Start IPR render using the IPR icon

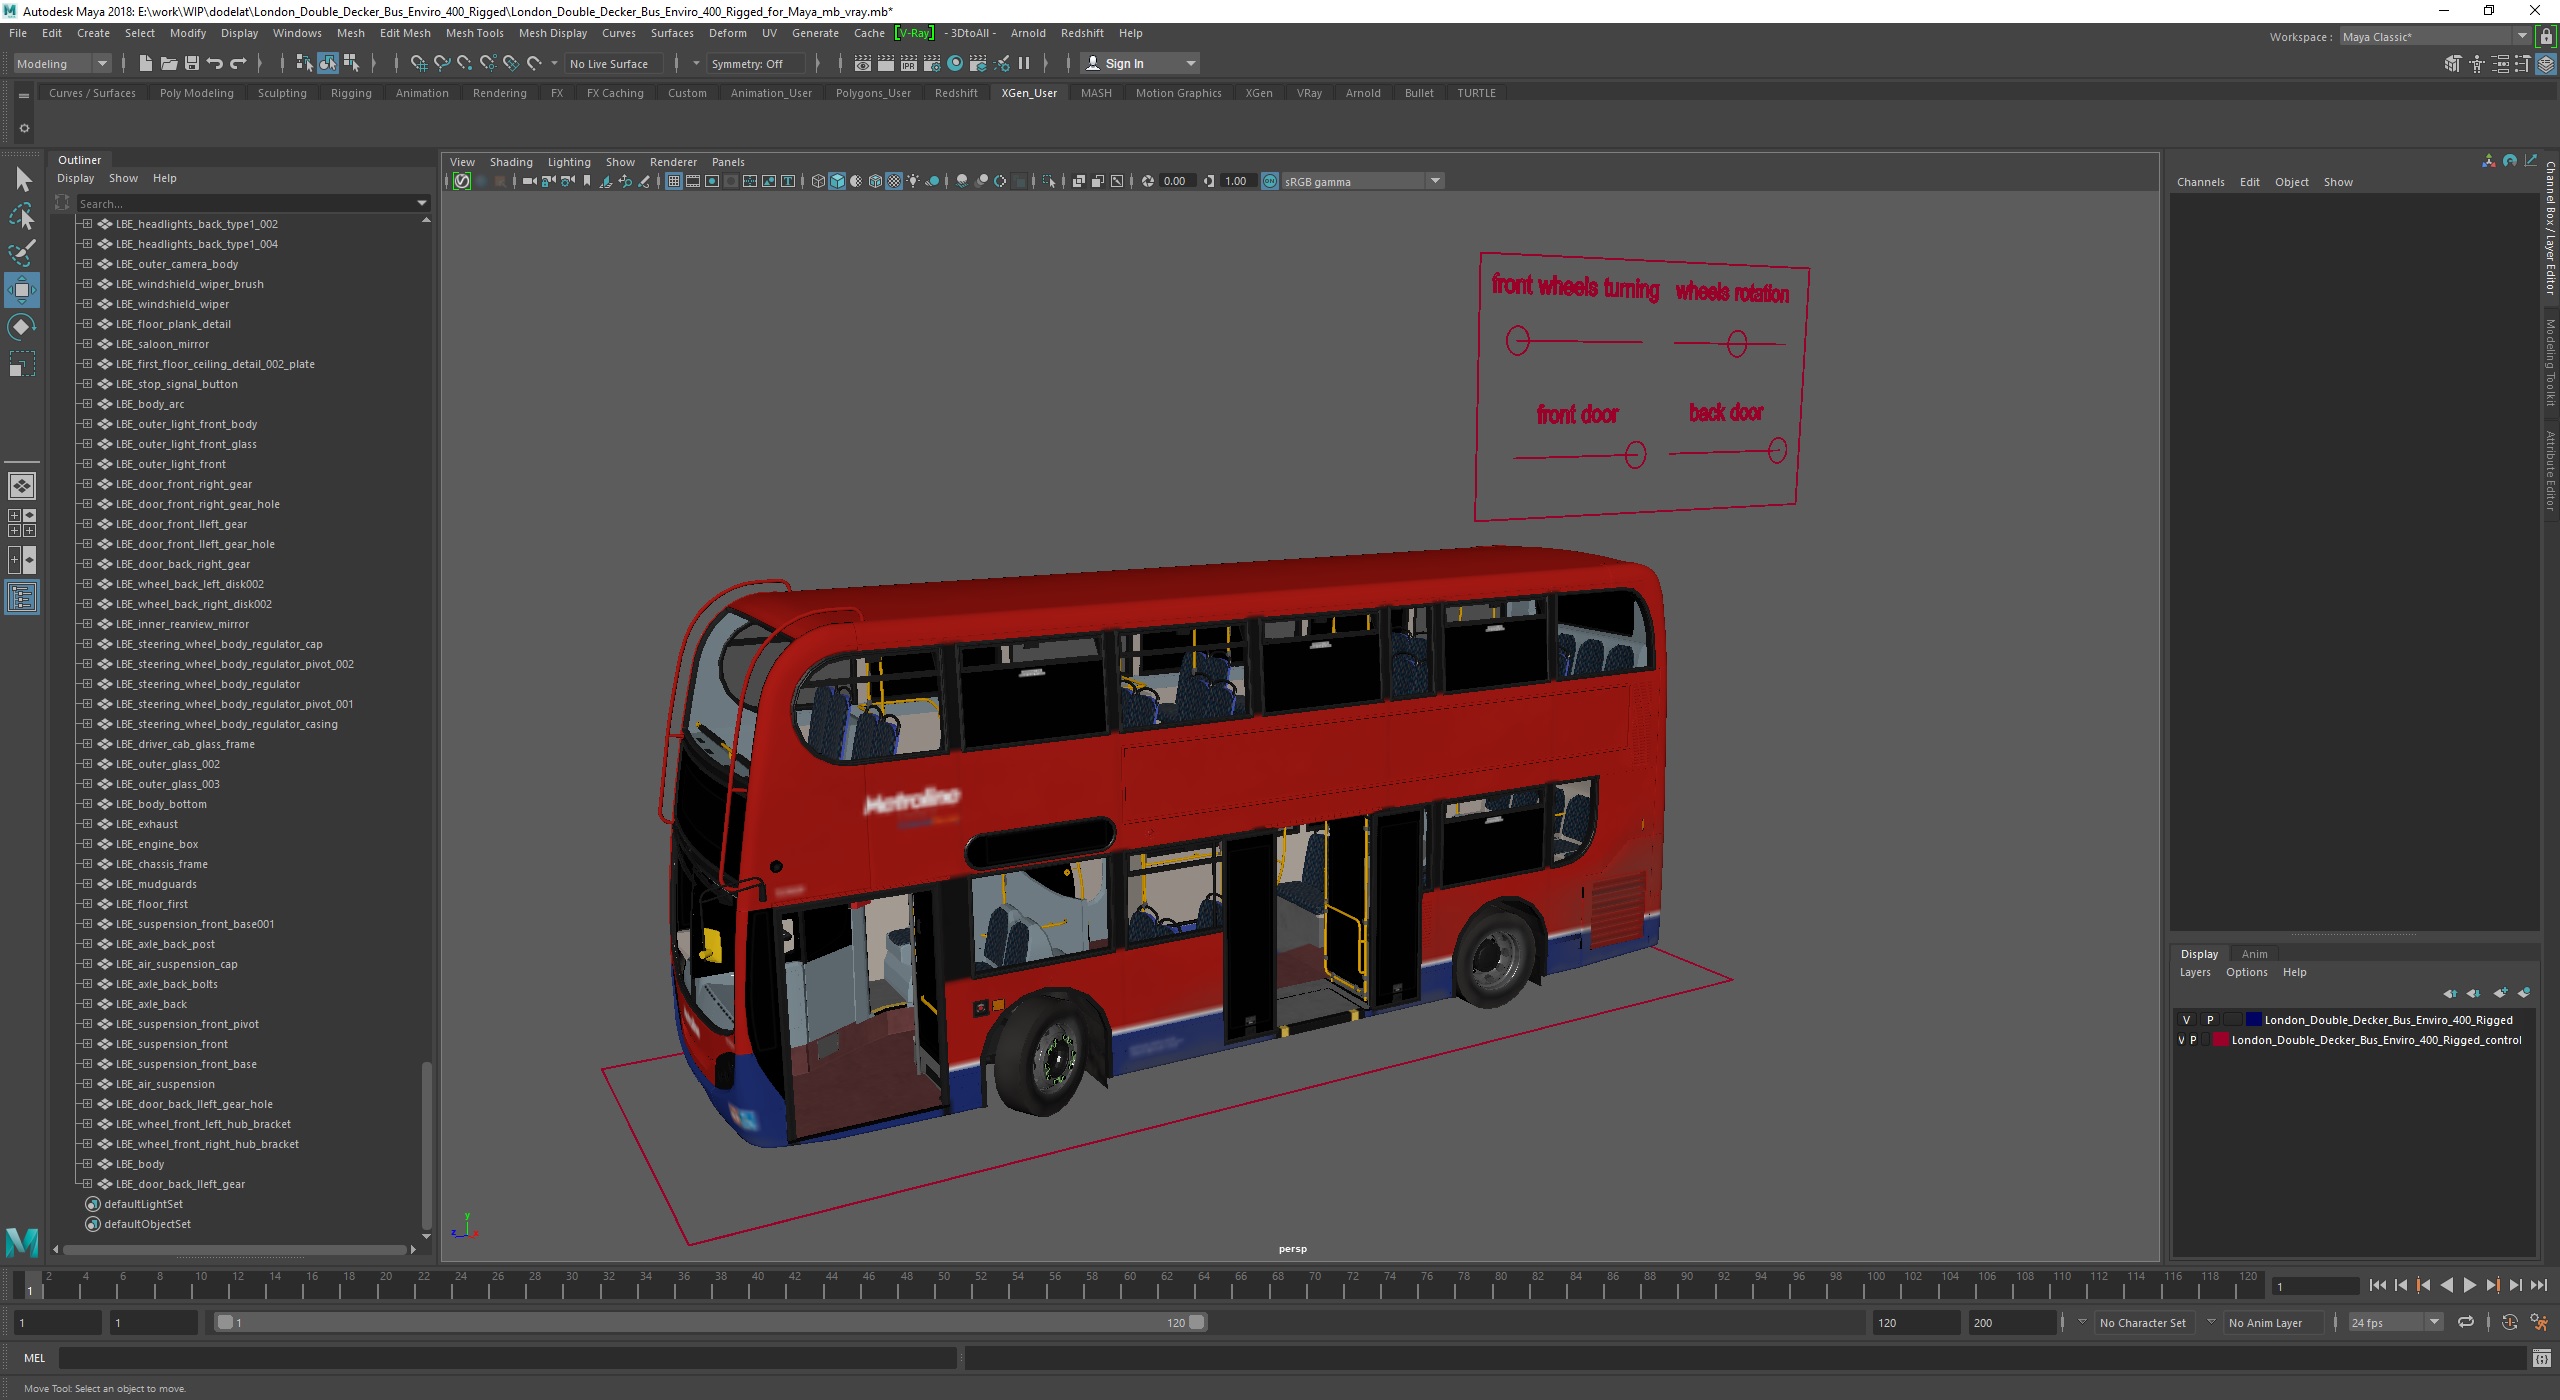point(908,63)
